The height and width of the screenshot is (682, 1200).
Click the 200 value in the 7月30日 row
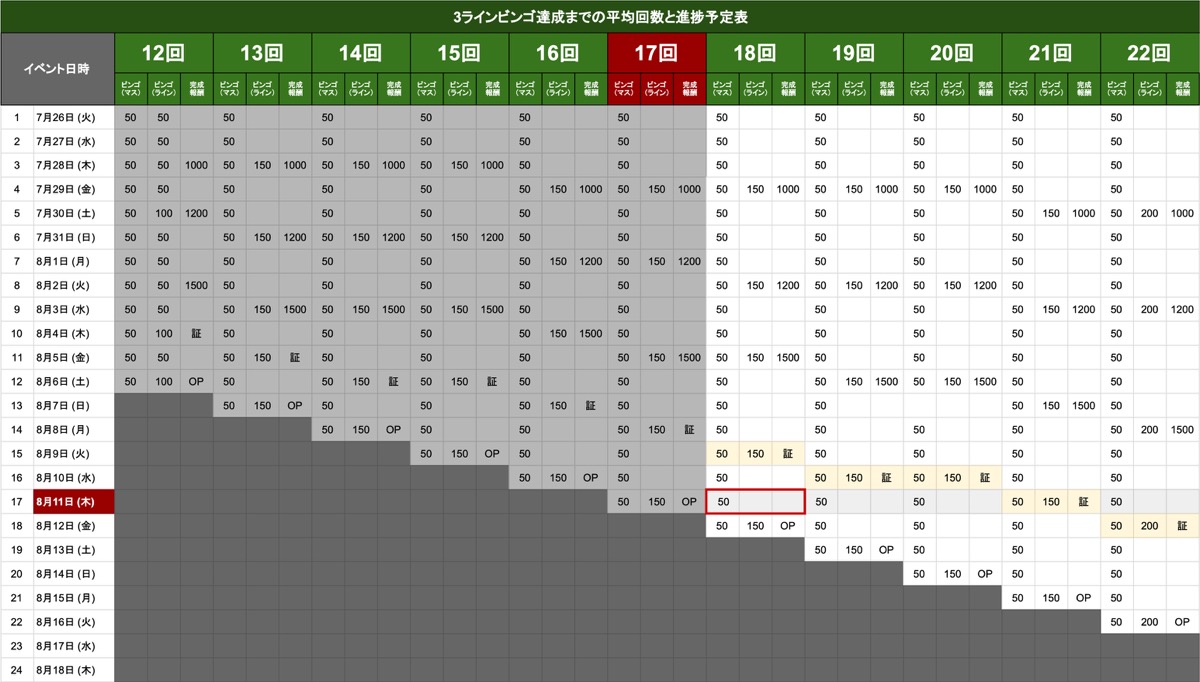click(x=1149, y=213)
